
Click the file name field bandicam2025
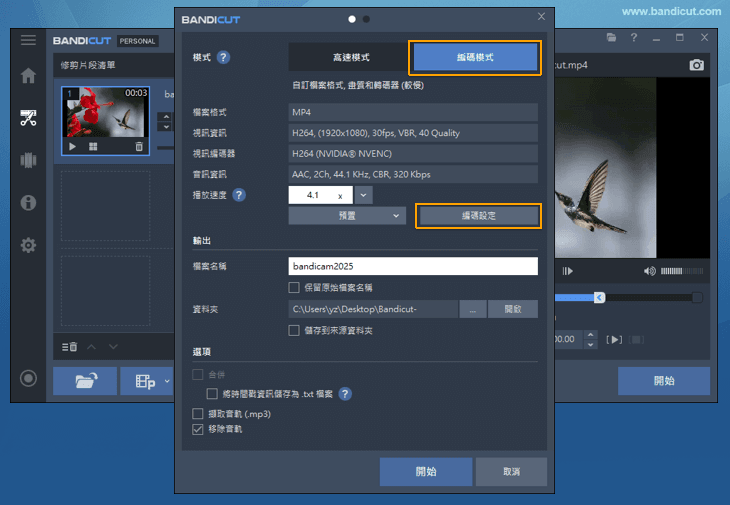click(413, 266)
